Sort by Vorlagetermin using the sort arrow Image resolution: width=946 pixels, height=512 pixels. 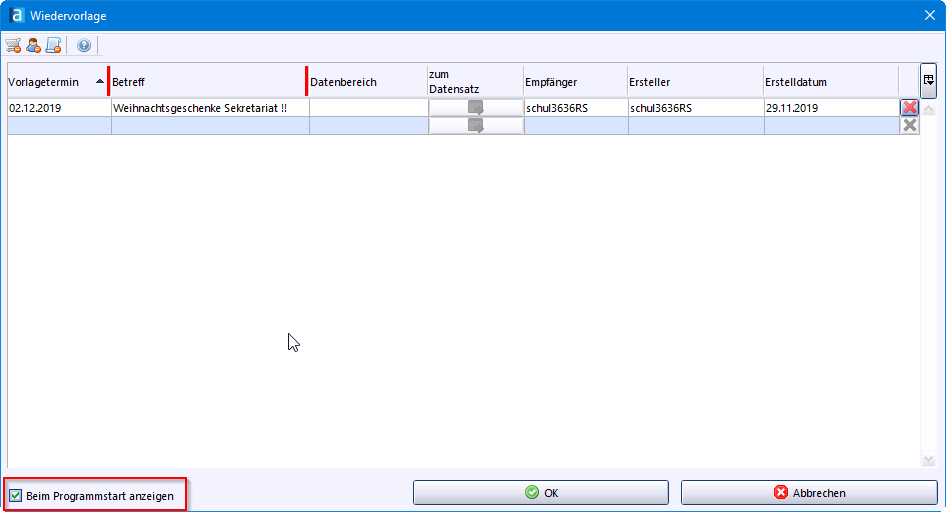click(x=99, y=81)
